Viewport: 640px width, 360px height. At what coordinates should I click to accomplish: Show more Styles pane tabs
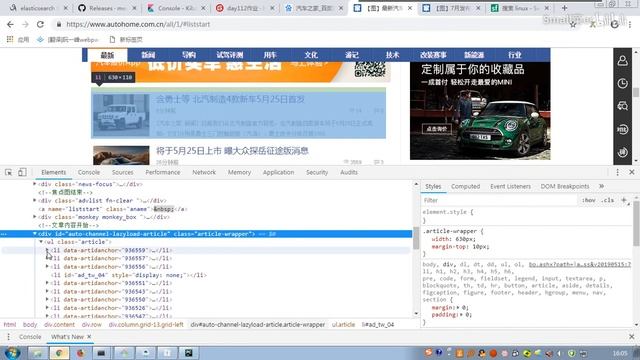pyautogui.click(x=601, y=186)
